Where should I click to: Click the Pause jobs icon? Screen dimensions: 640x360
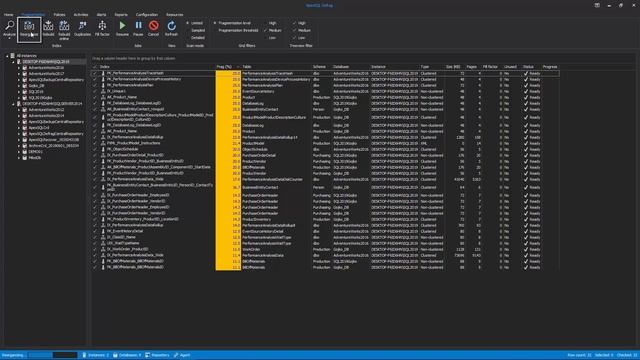click(138, 26)
